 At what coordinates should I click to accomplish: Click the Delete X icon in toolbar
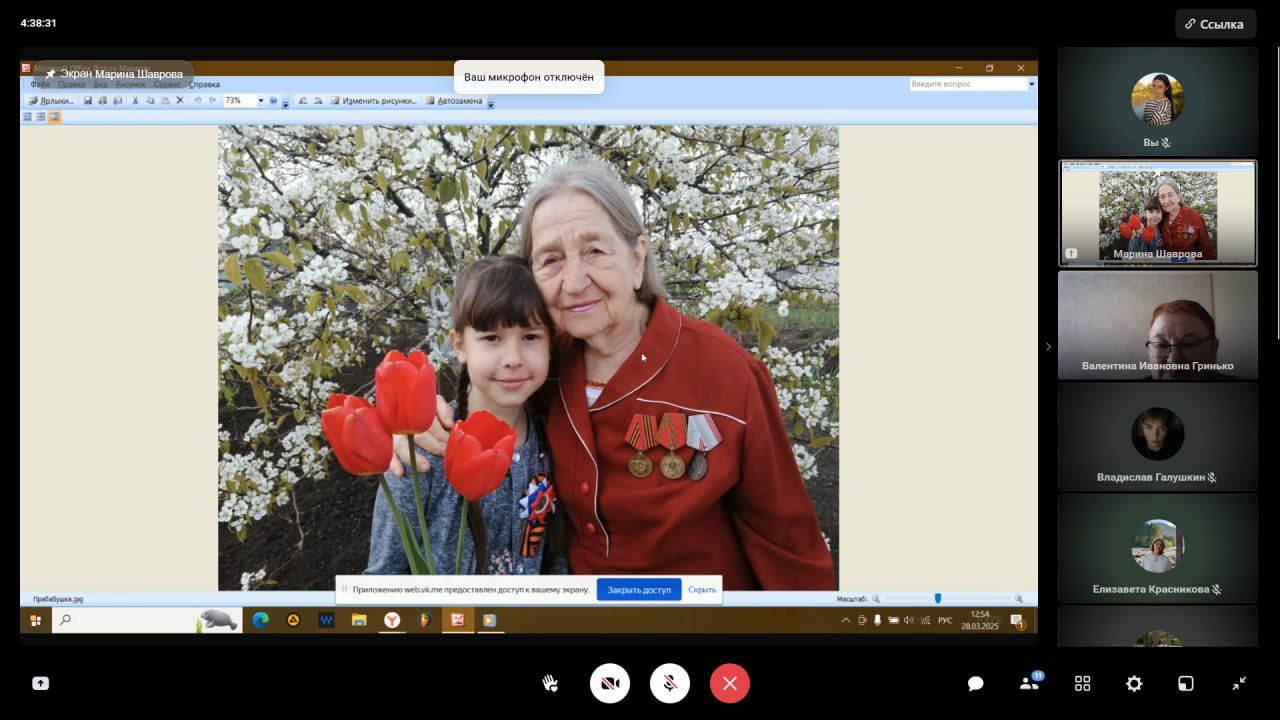pyautogui.click(x=180, y=101)
